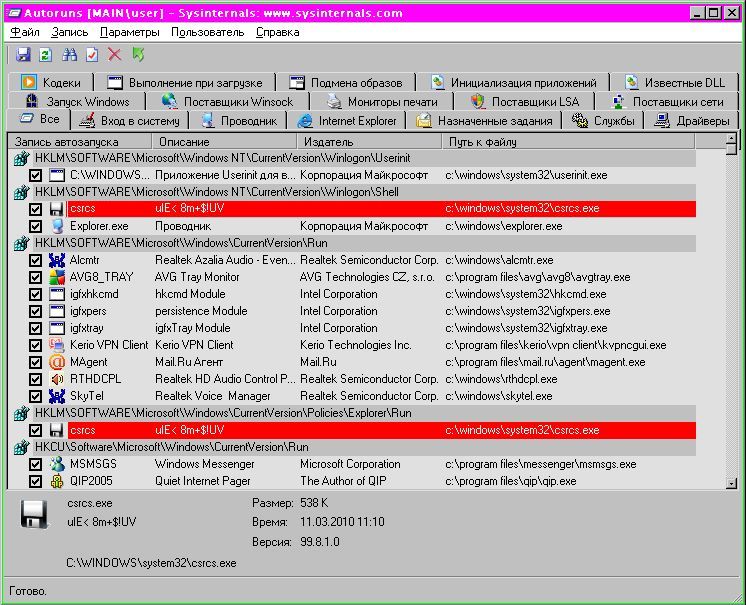The width and height of the screenshot is (746, 605).
Task: Open the Известные DLL tab
Action: 675,83
